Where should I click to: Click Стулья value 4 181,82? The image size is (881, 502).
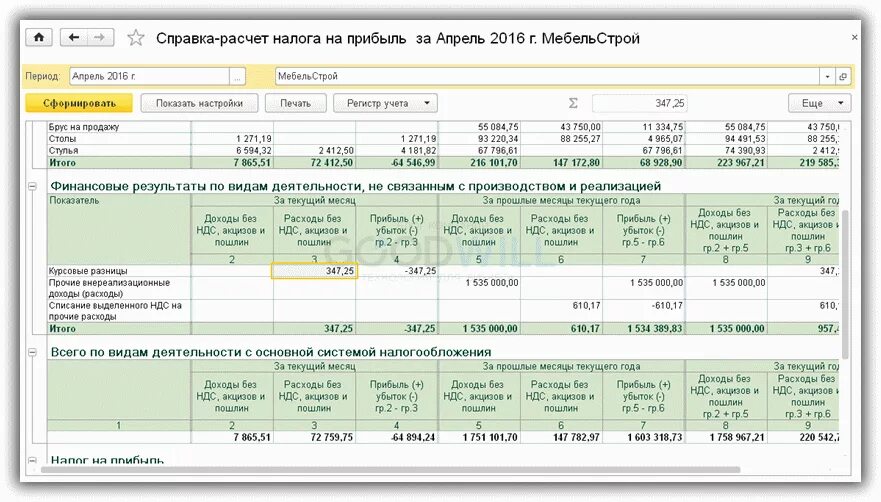tap(418, 151)
